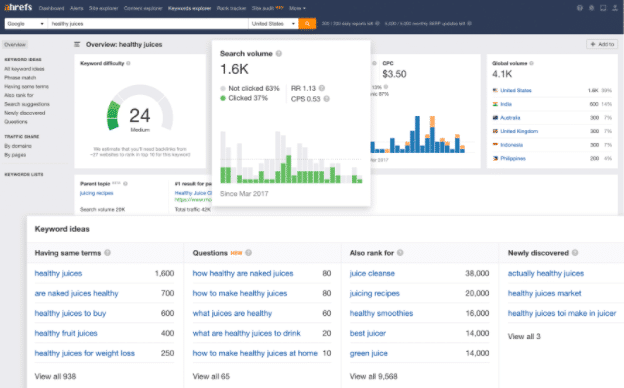624x388 pixels.
Task: Click View all 938 under Having same terms
Action: 55,376
